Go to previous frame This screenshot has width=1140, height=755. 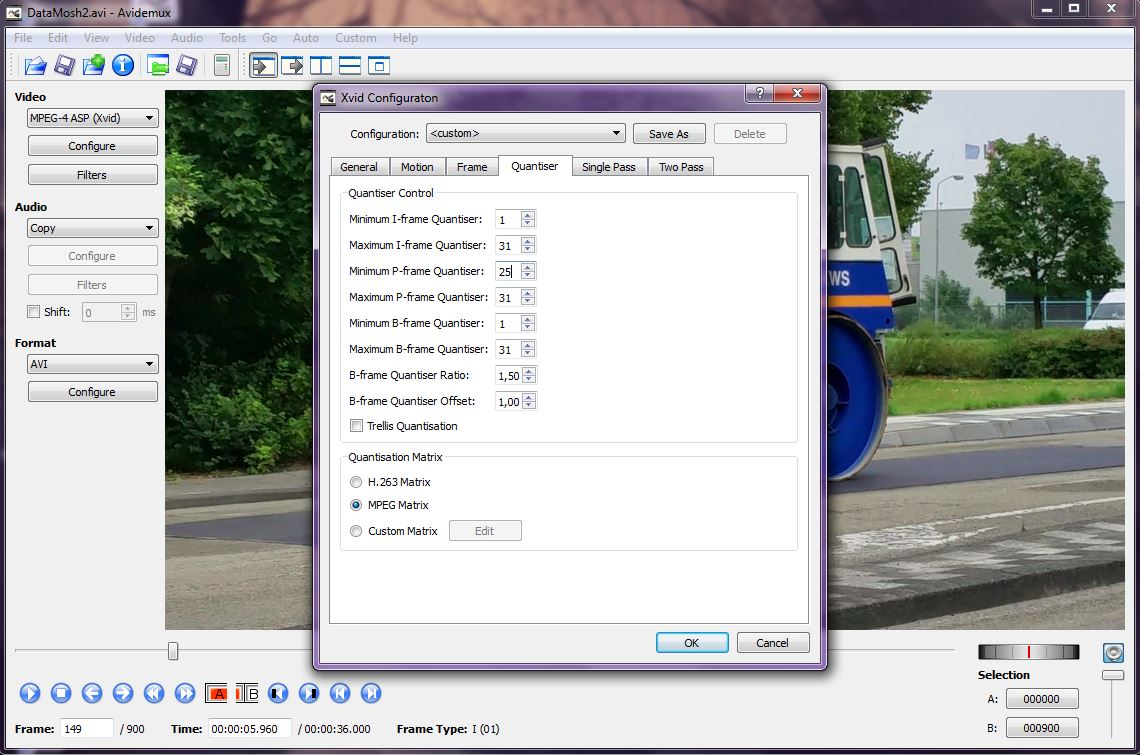tap(92, 693)
